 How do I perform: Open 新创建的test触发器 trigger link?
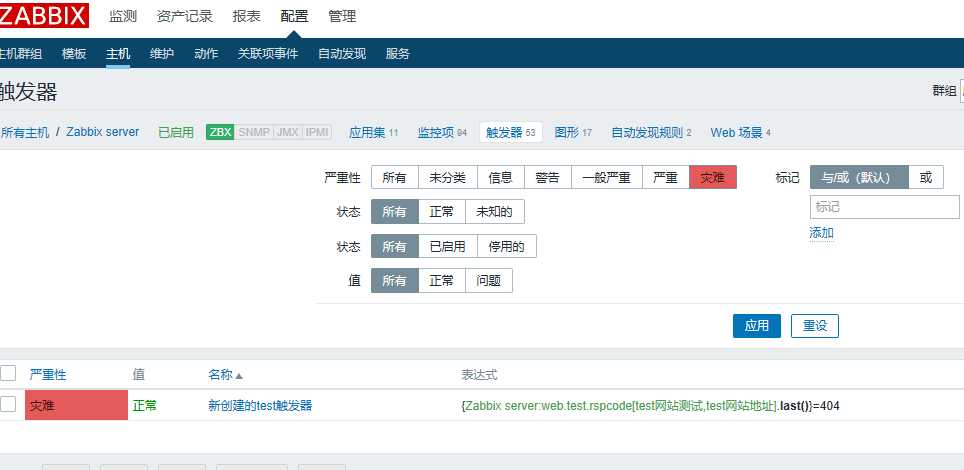click(x=260, y=405)
